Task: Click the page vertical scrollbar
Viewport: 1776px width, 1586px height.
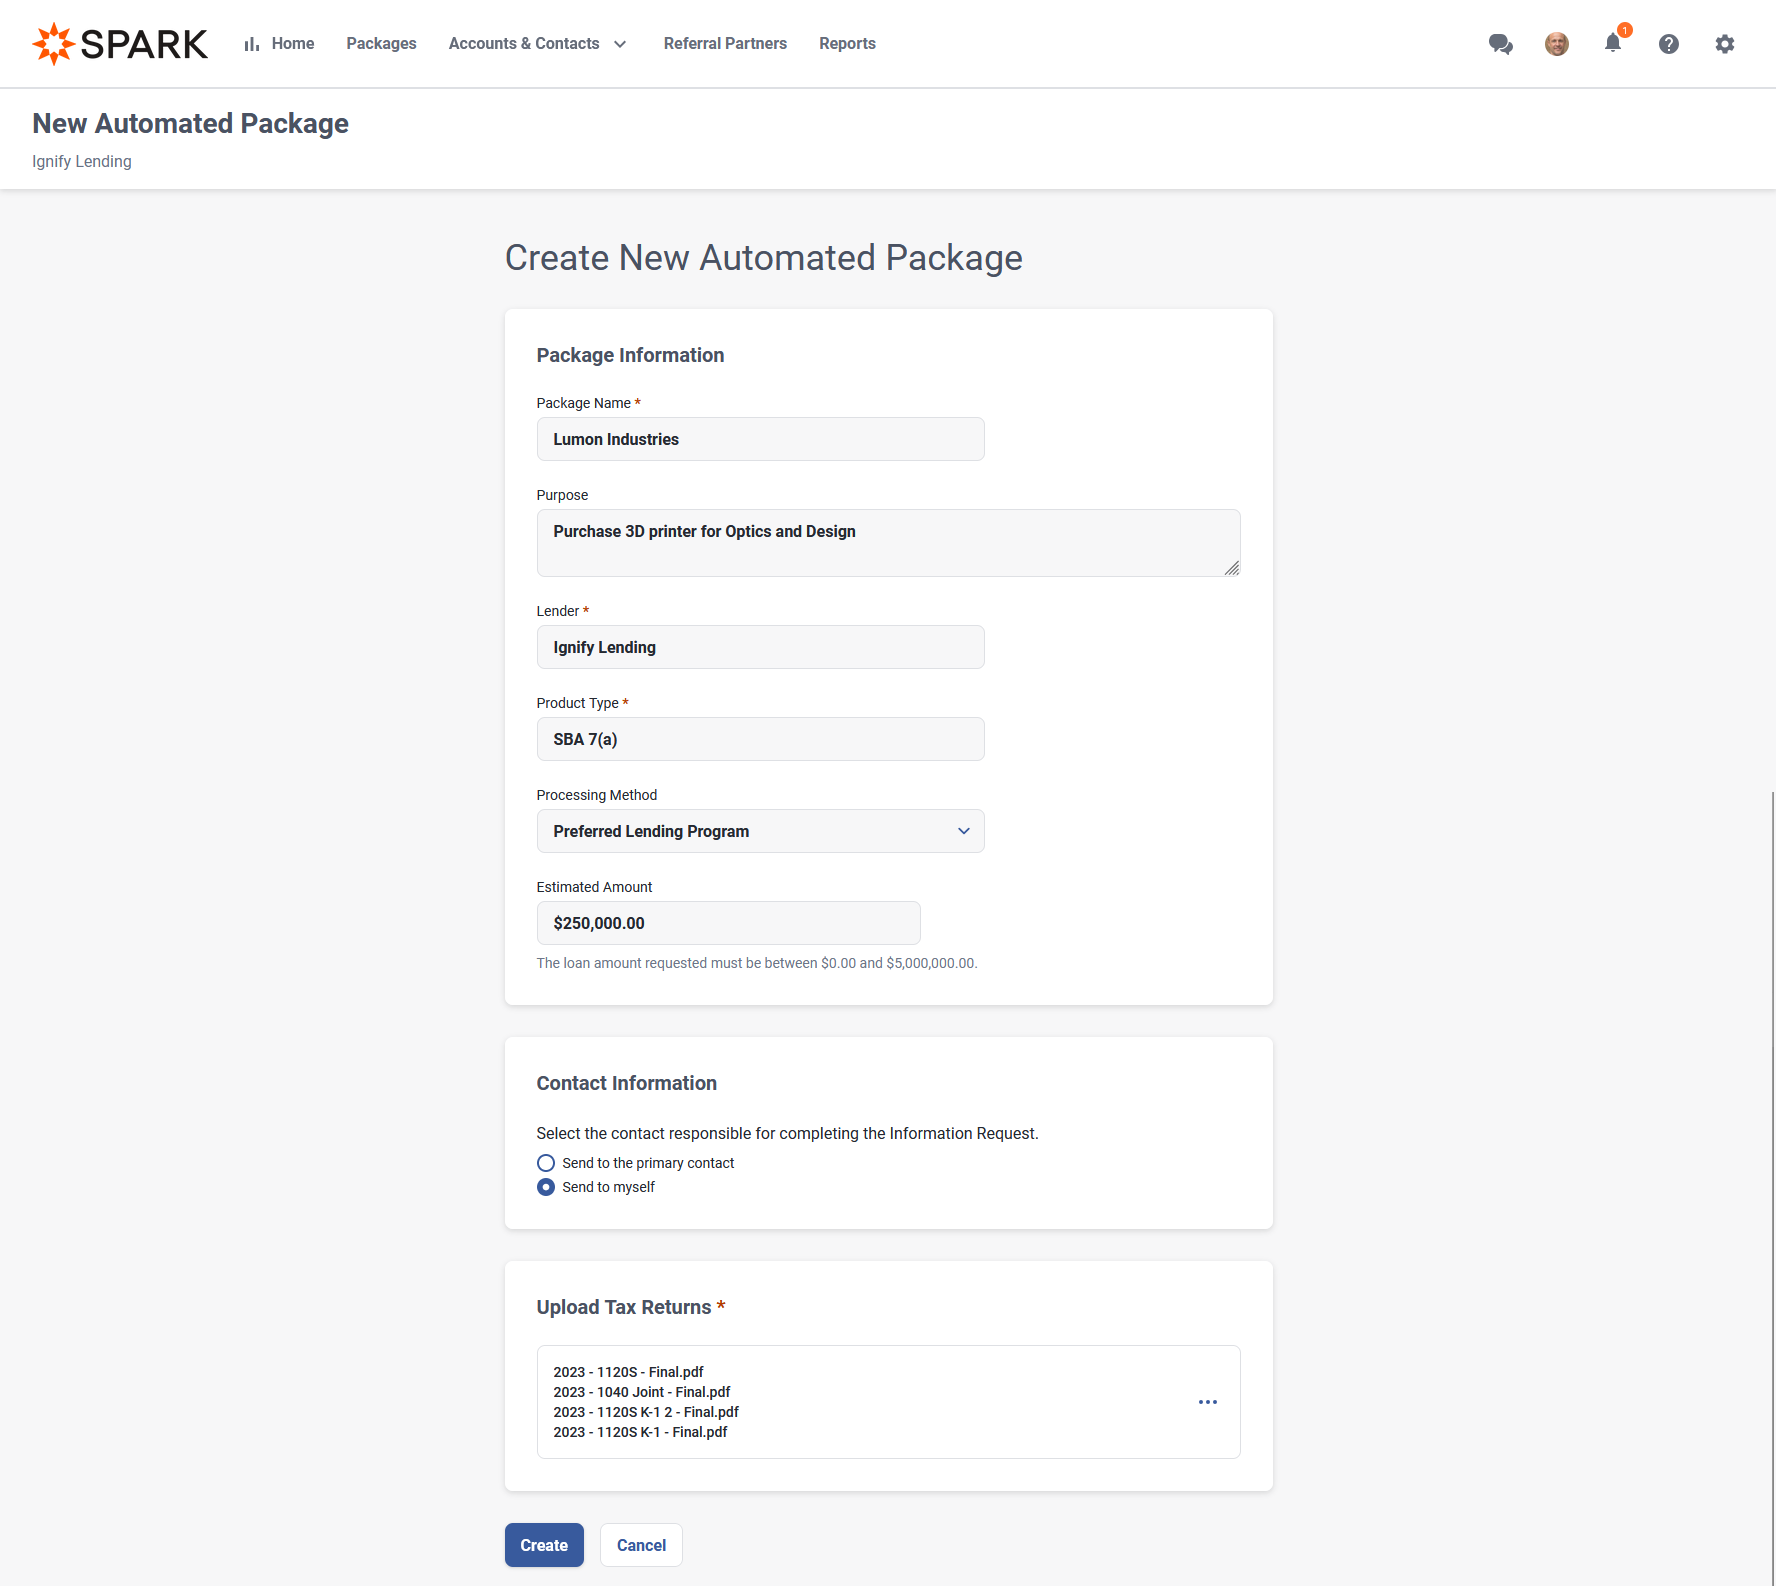Action: [1772, 1188]
